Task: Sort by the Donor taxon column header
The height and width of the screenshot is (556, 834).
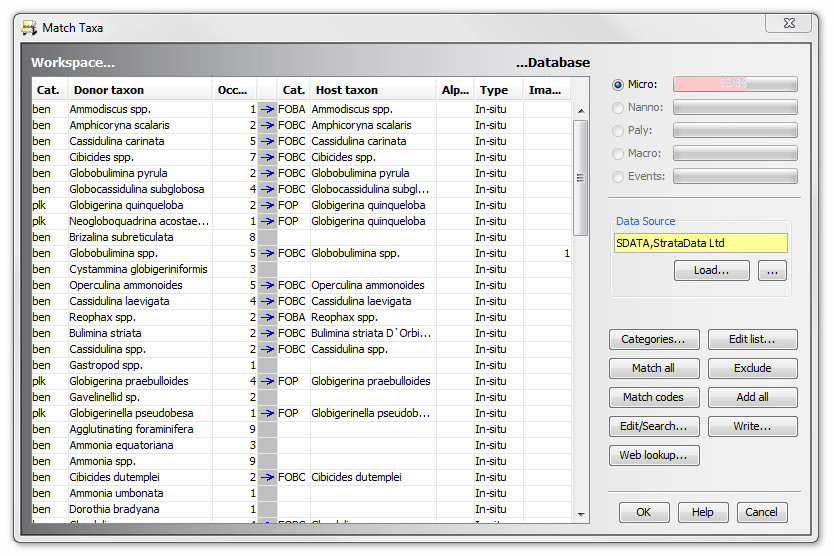Action: coord(139,90)
